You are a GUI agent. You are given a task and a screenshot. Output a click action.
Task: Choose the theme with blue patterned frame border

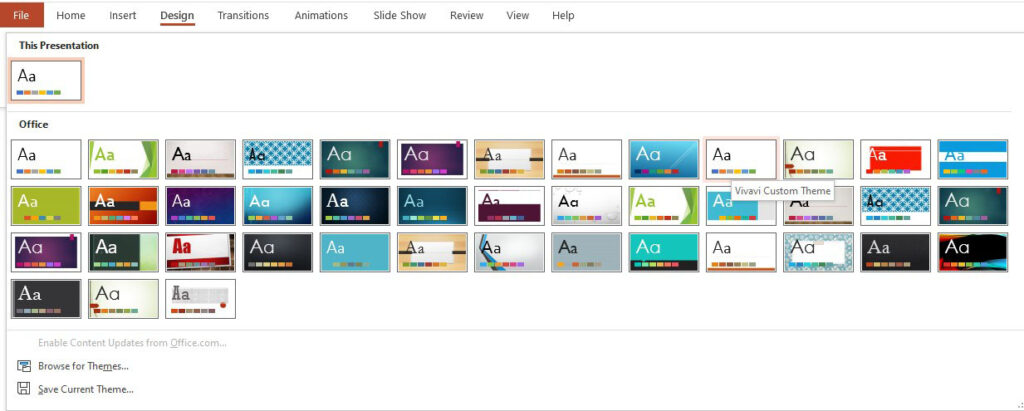click(x=818, y=252)
